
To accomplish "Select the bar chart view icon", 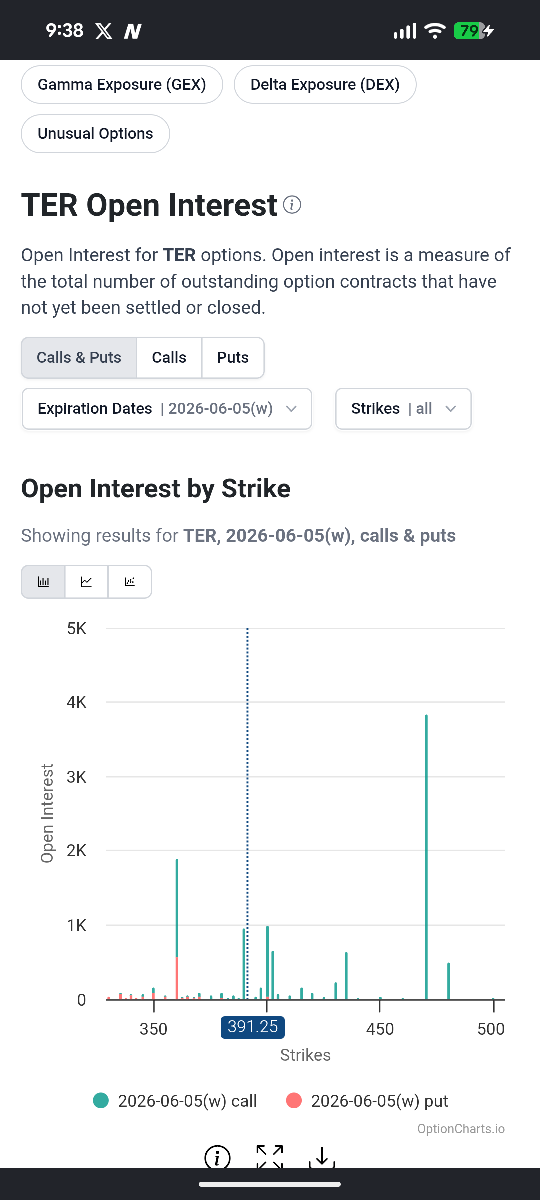I will [x=43, y=581].
